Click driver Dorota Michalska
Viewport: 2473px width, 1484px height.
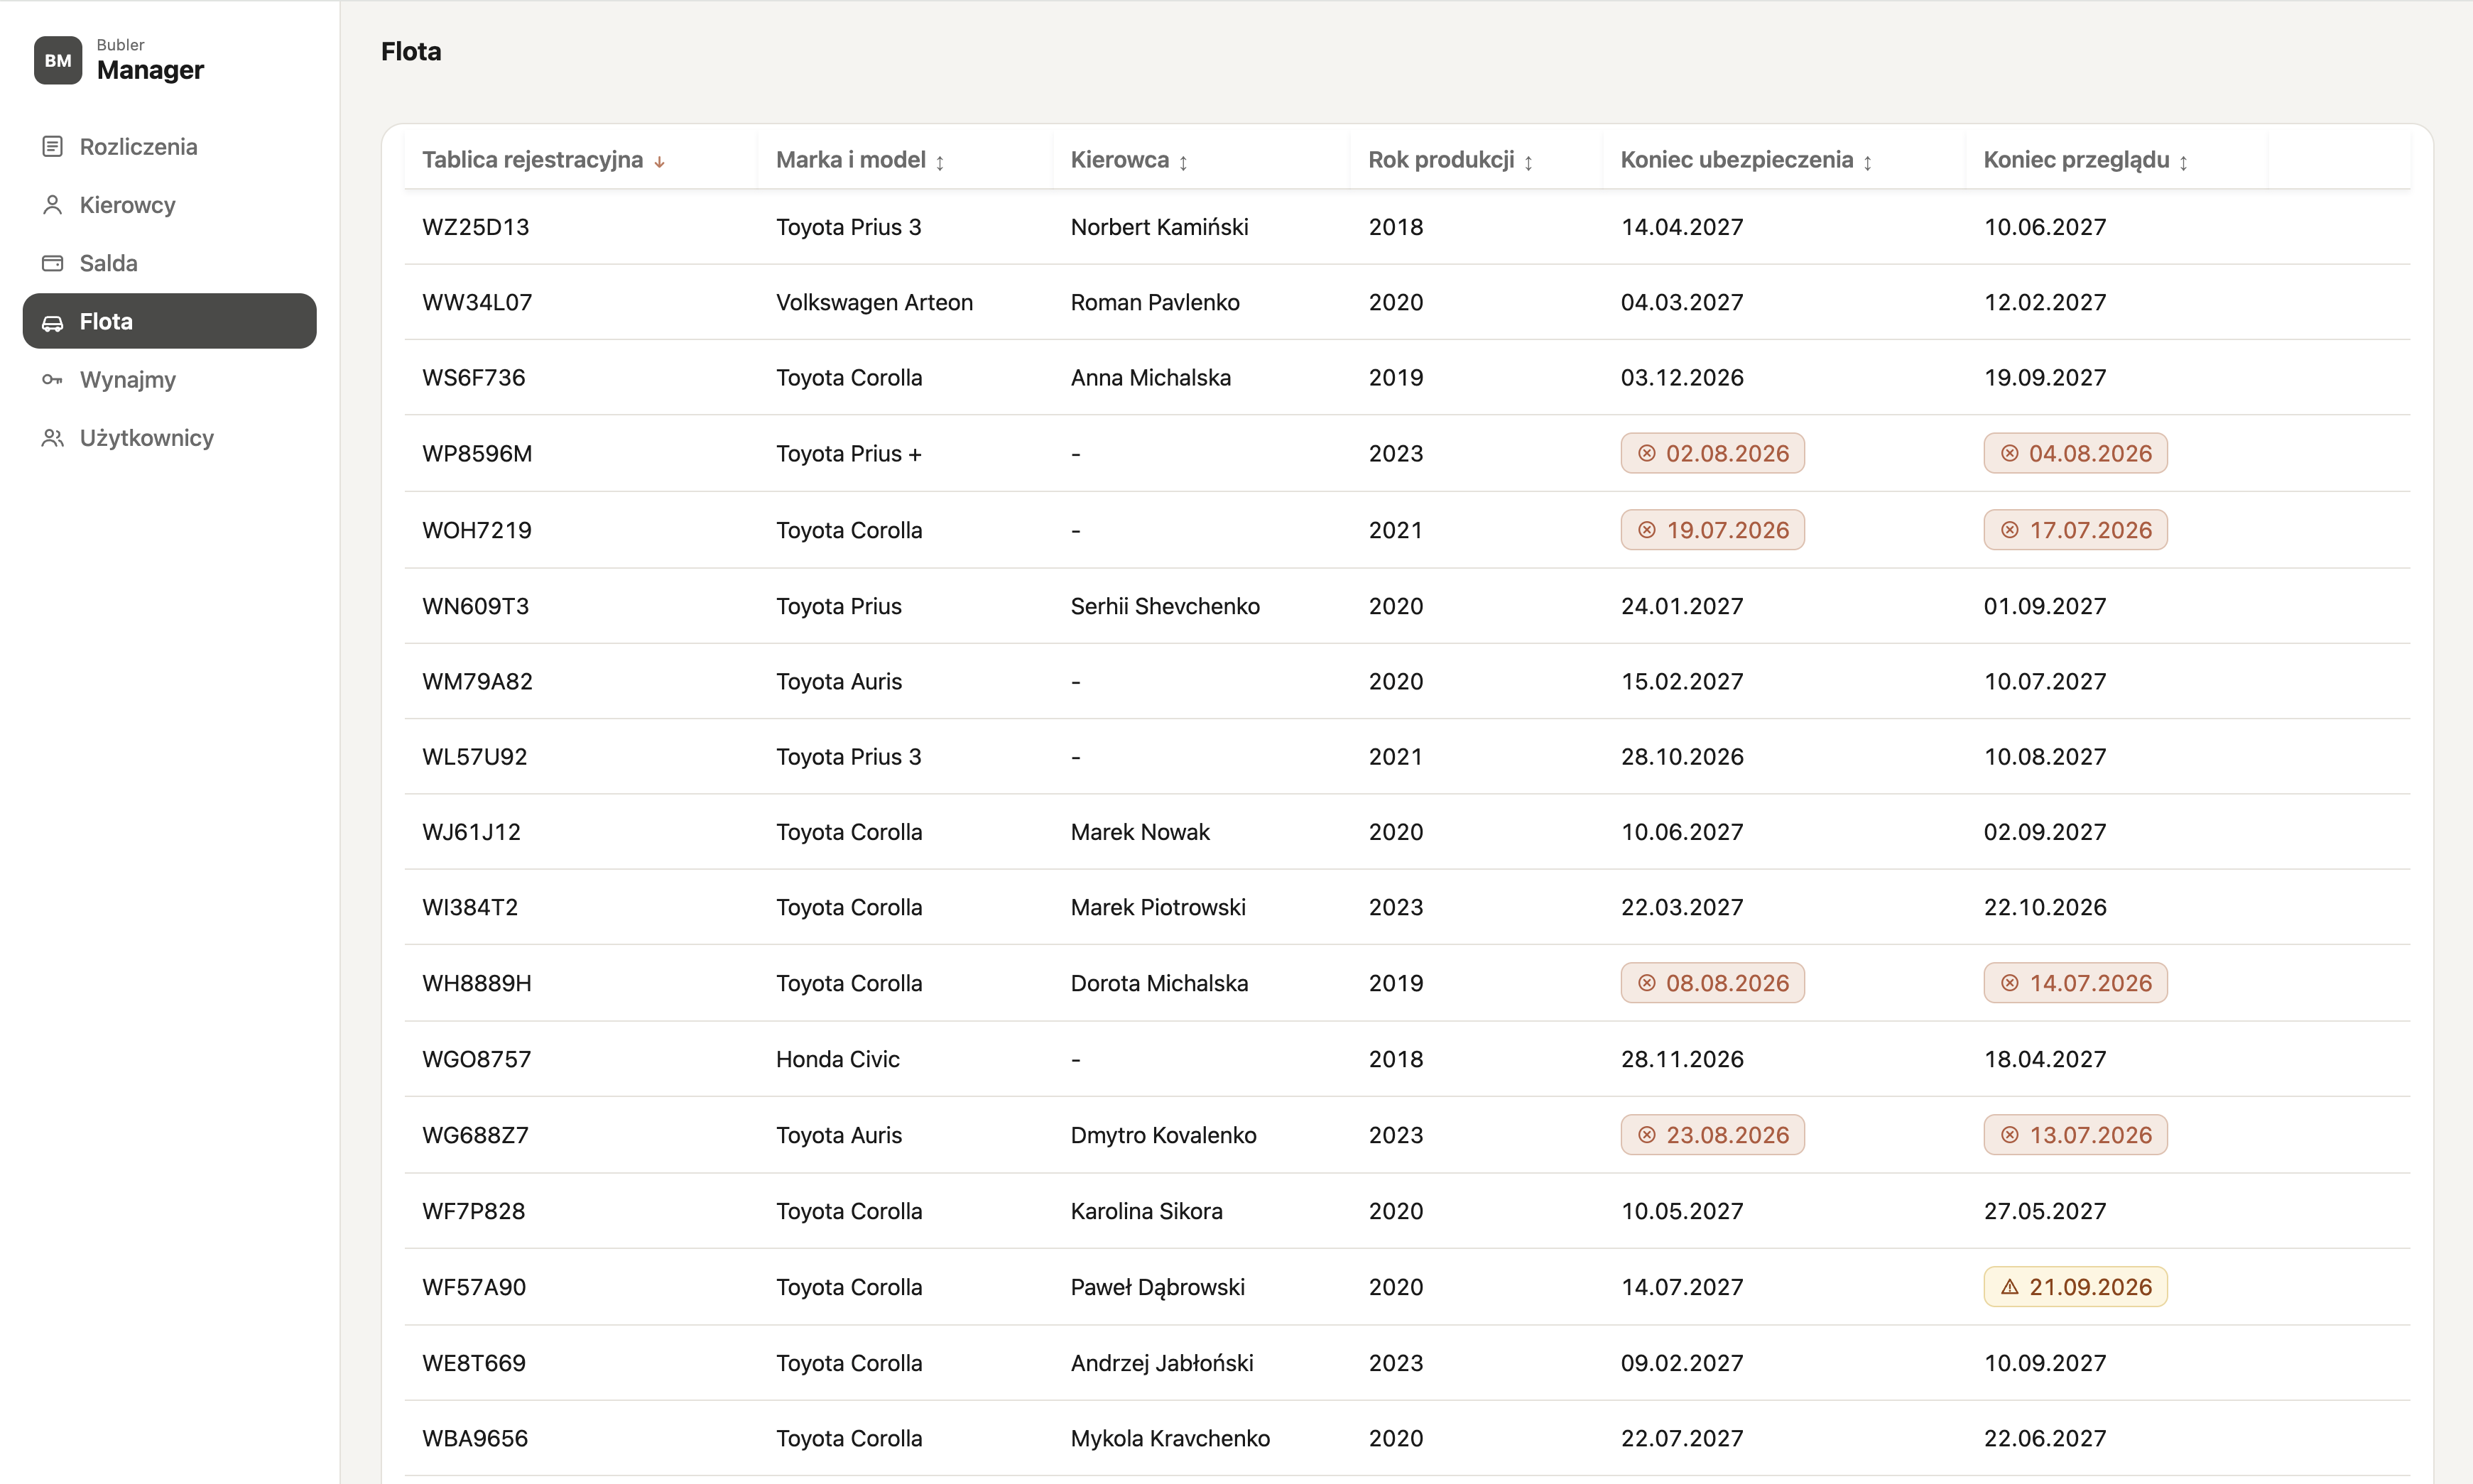coord(1159,983)
